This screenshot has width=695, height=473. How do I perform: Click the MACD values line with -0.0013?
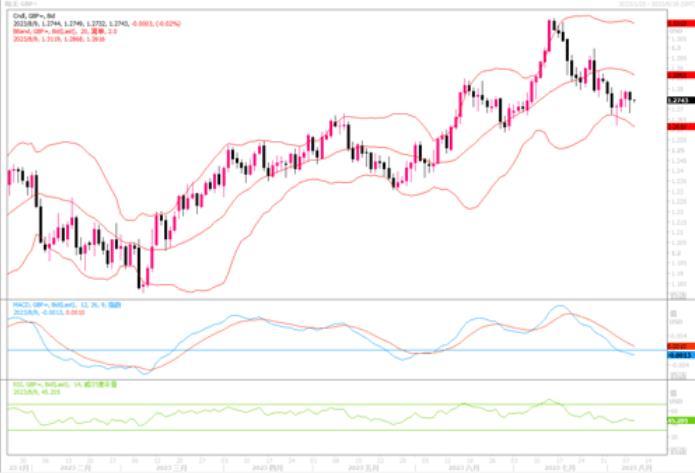(49, 313)
